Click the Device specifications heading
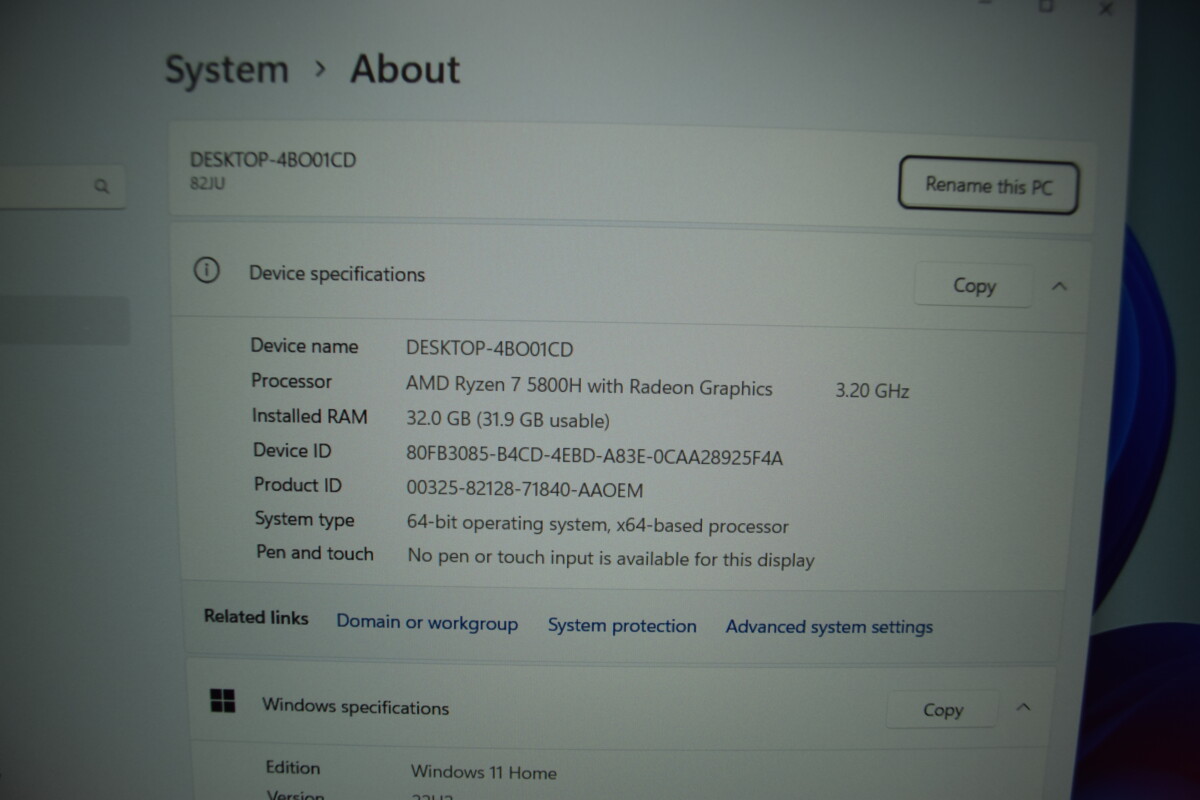Image resolution: width=1200 pixels, height=800 pixels. pos(337,274)
